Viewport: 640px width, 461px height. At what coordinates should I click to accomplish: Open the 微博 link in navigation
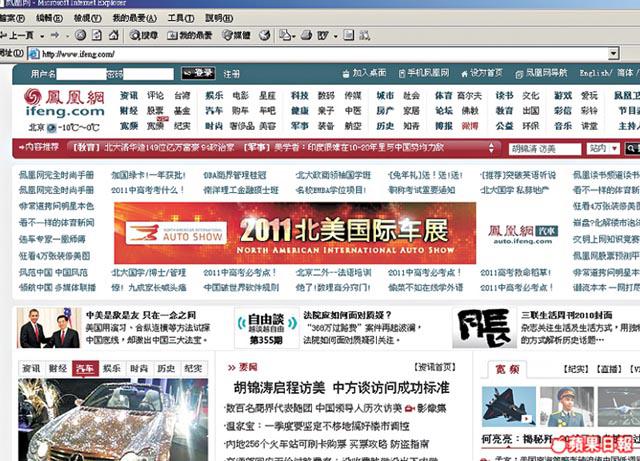[x=469, y=126]
